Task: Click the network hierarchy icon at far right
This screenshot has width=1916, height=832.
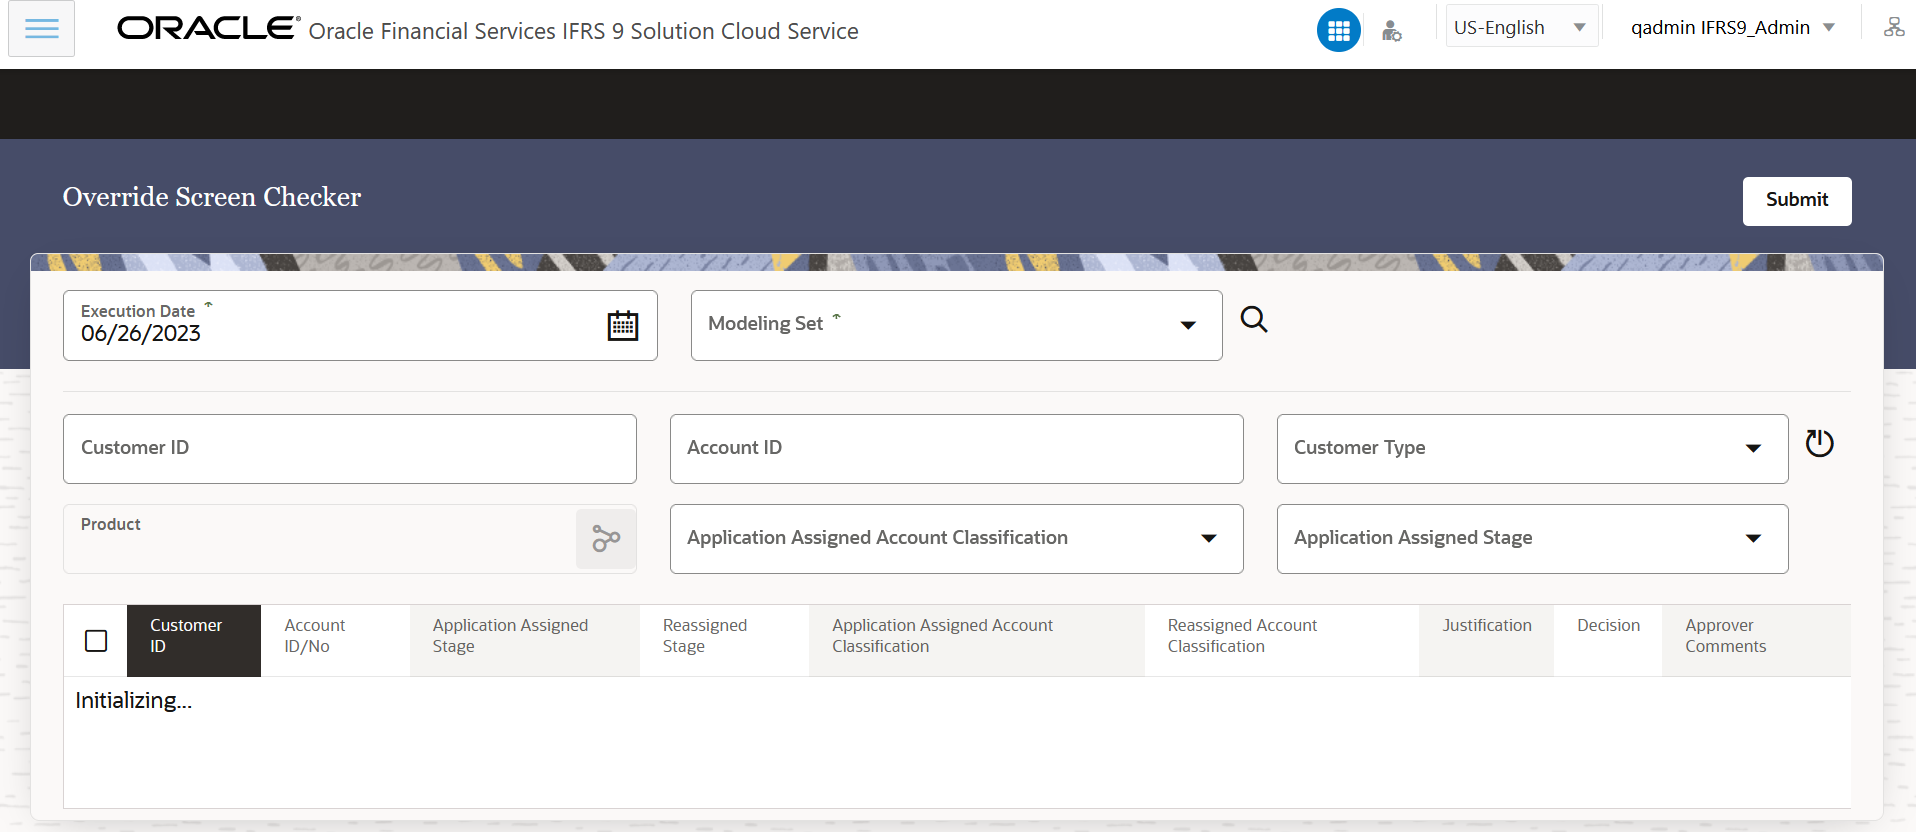Action: 1894,27
